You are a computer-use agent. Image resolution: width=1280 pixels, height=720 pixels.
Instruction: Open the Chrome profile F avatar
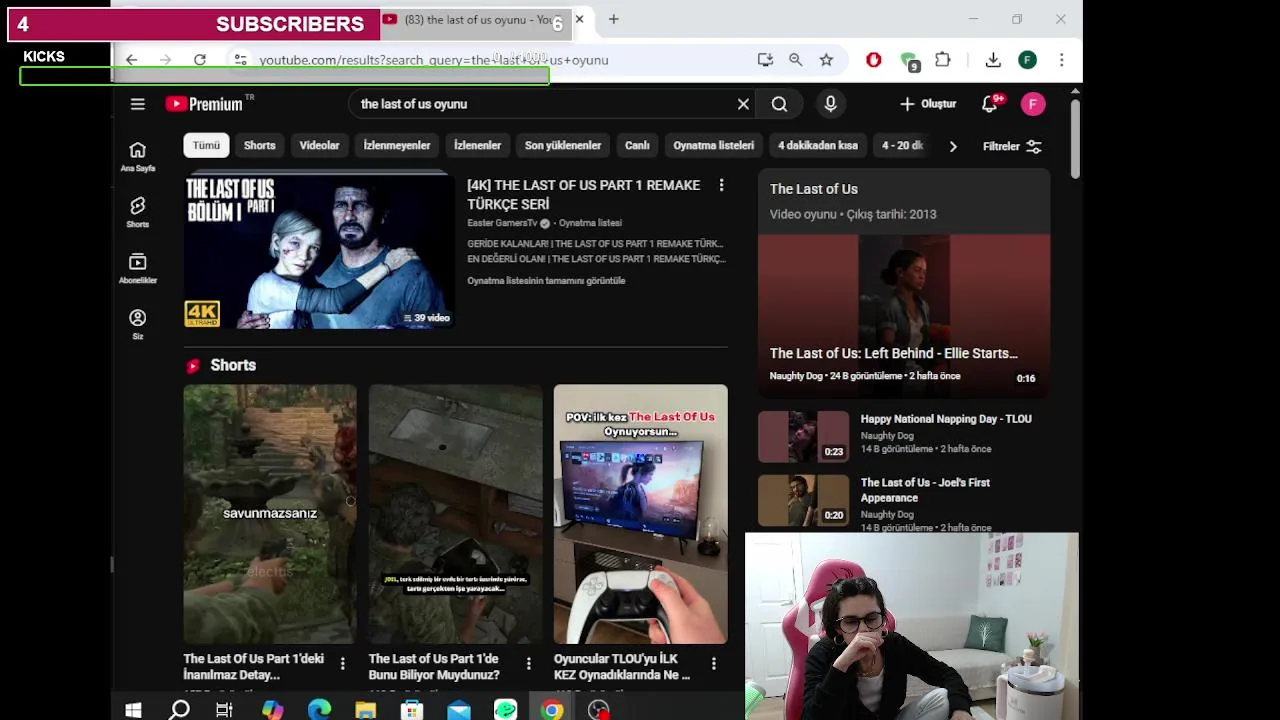click(x=1028, y=60)
